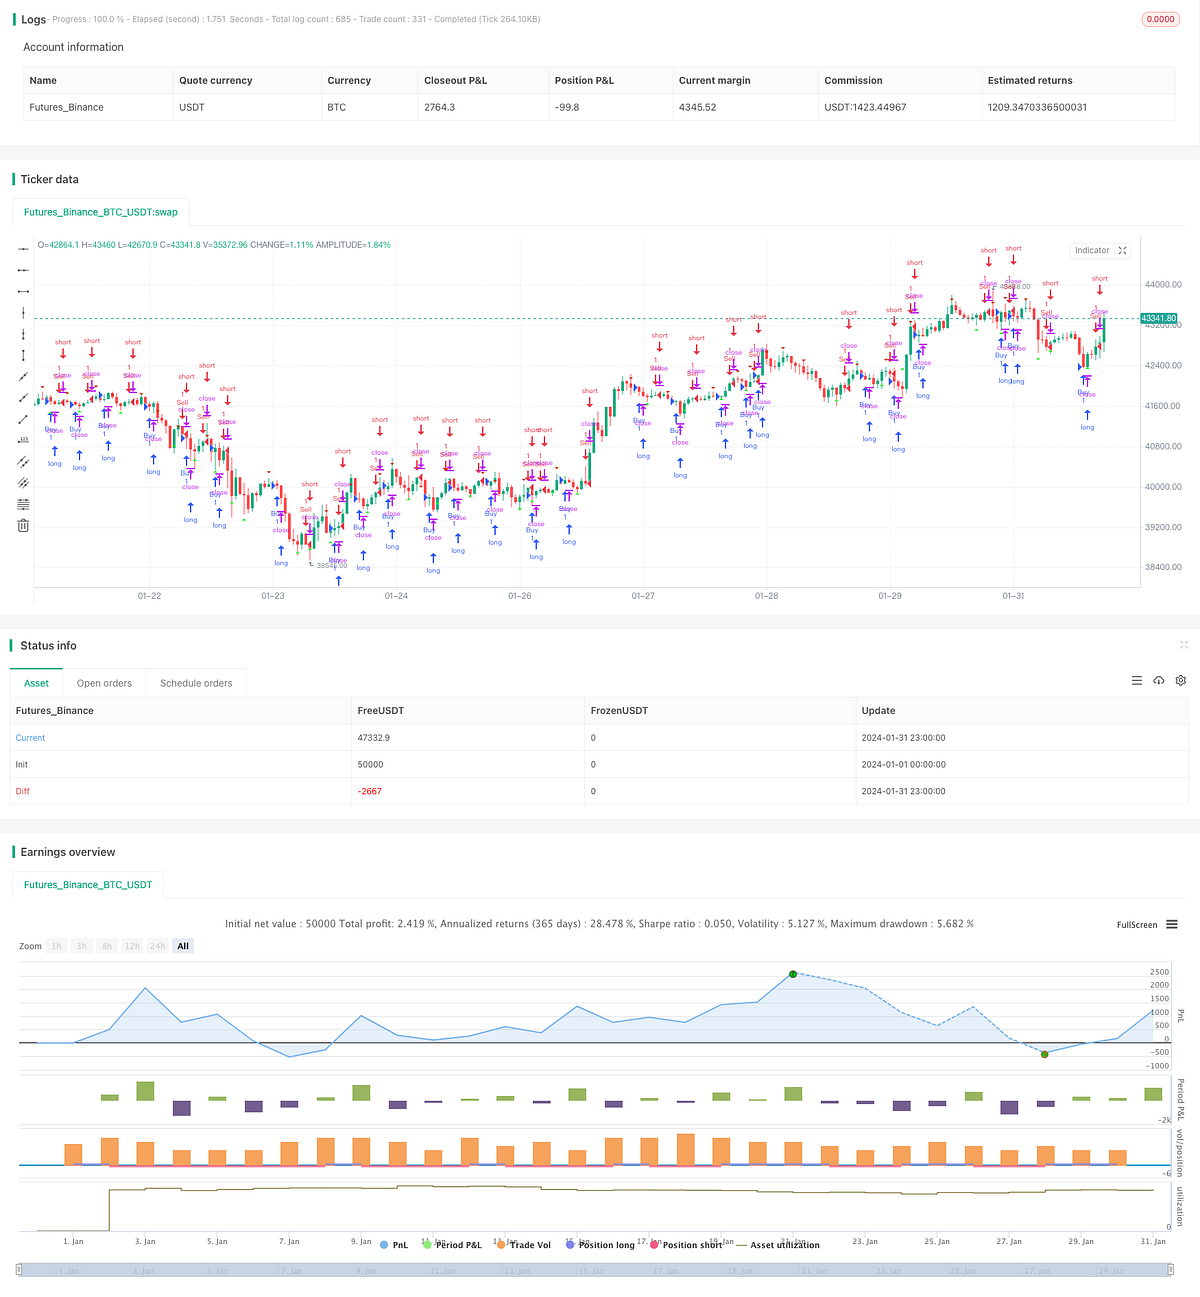Select the Futures_Binance_BTC_USDT:swap ticker tab
1200x1297 pixels.
101,212
